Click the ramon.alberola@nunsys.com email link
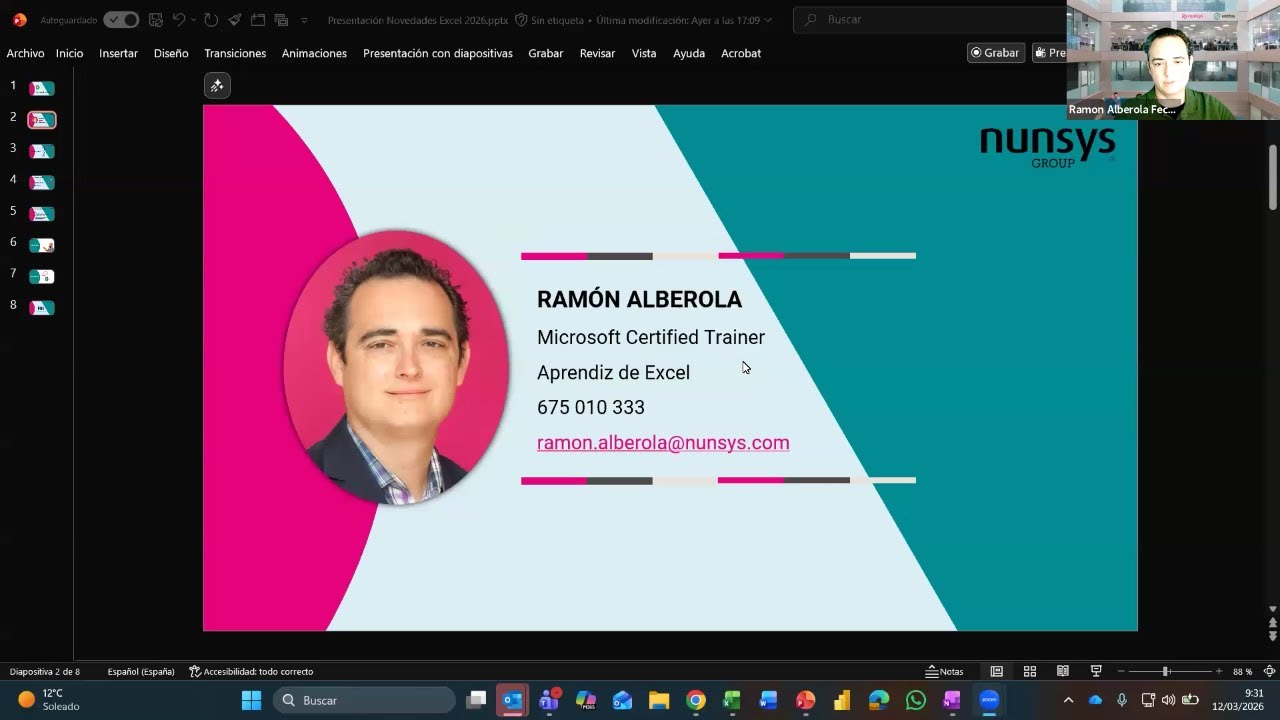Image resolution: width=1280 pixels, height=720 pixels. [x=663, y=442]
